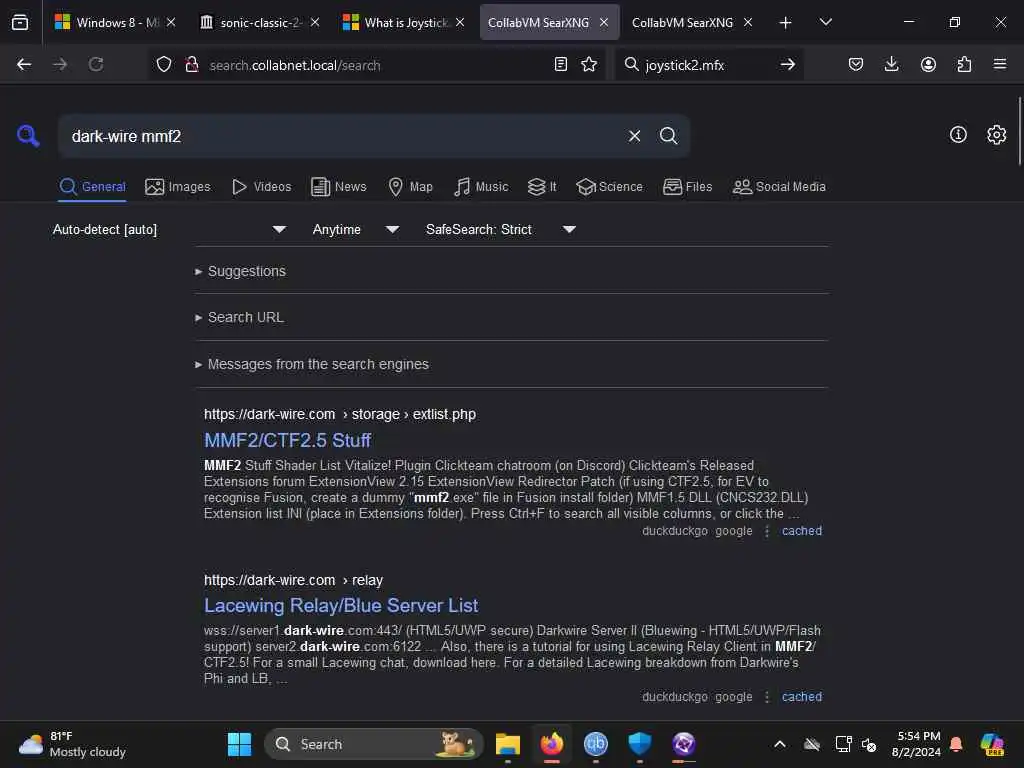Select the Images search category
1024x768 pixels.
178,187
